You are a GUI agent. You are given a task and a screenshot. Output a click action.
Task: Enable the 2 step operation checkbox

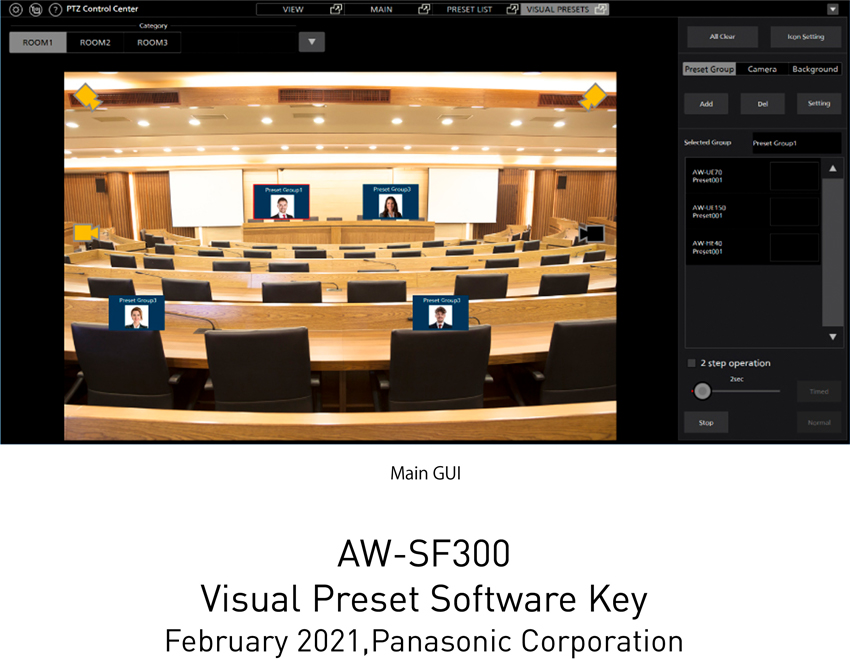coord(691,363)
